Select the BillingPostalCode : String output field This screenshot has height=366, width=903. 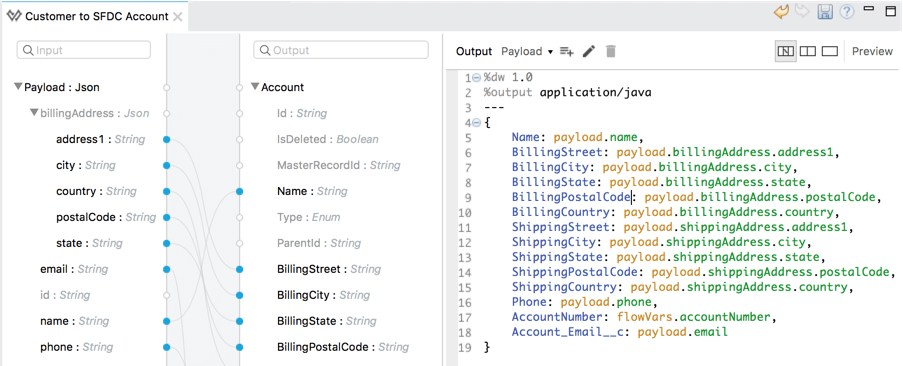[343, 347]
